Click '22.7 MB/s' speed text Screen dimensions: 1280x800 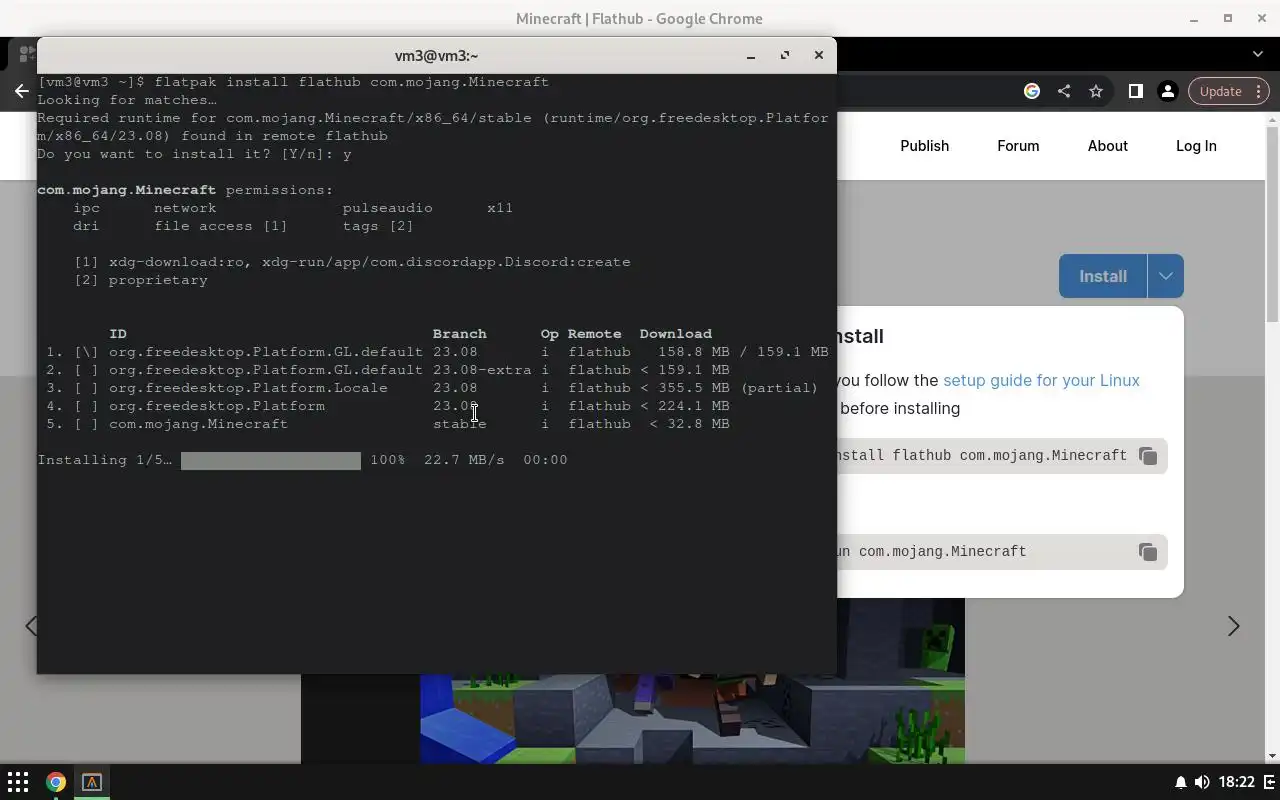464,460
